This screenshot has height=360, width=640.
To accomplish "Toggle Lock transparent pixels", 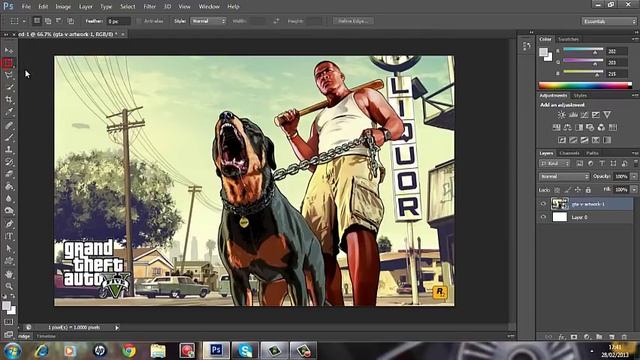I will point(557,190).
